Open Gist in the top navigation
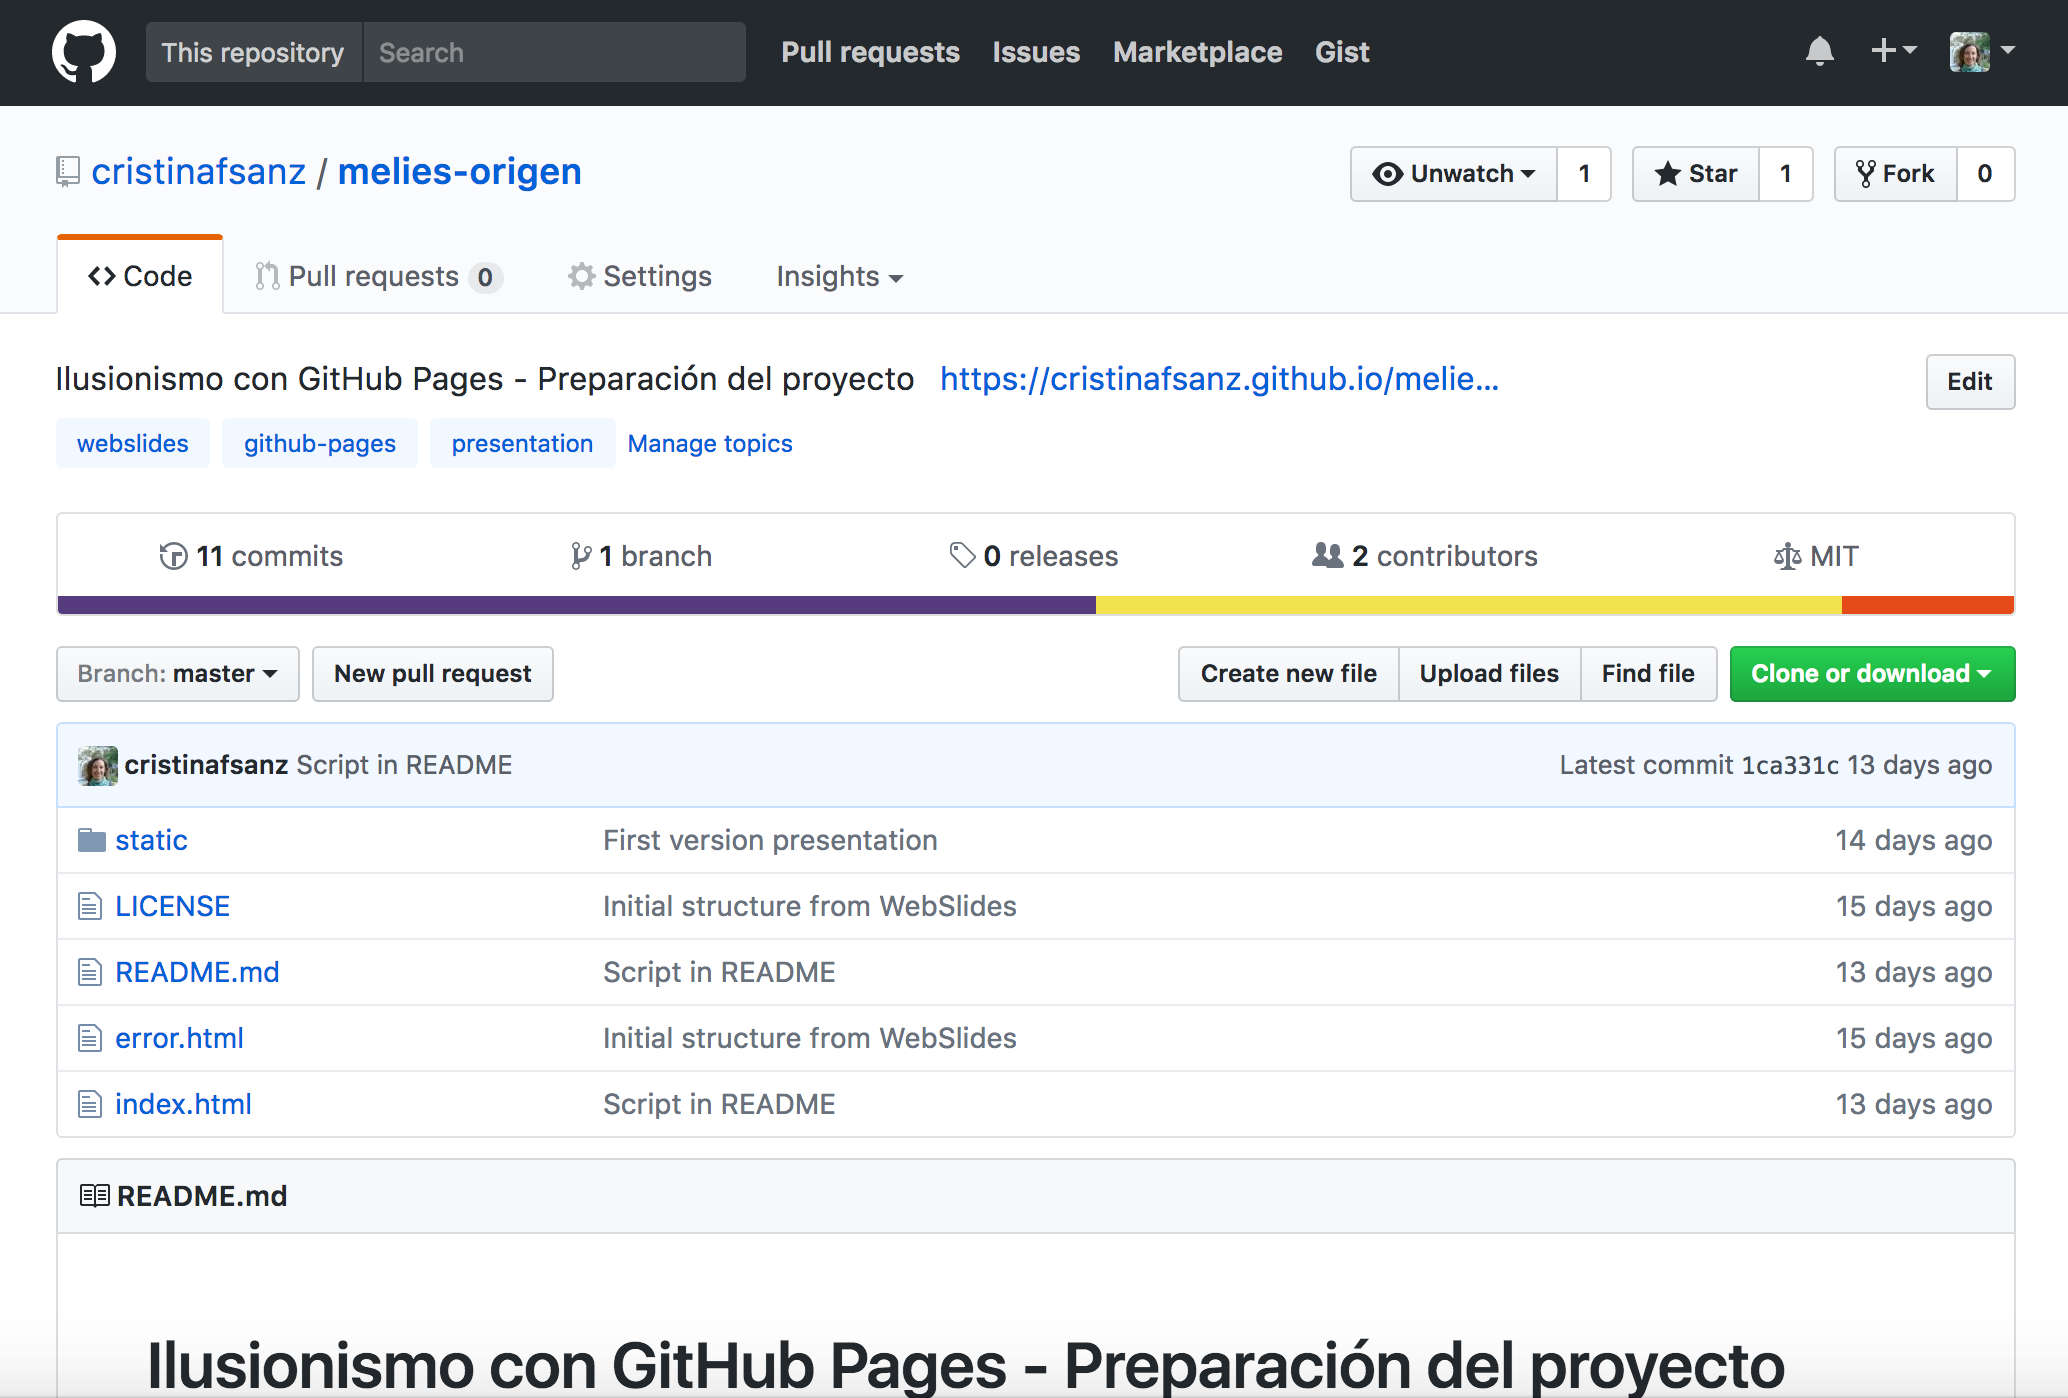 coord(1342,52)
